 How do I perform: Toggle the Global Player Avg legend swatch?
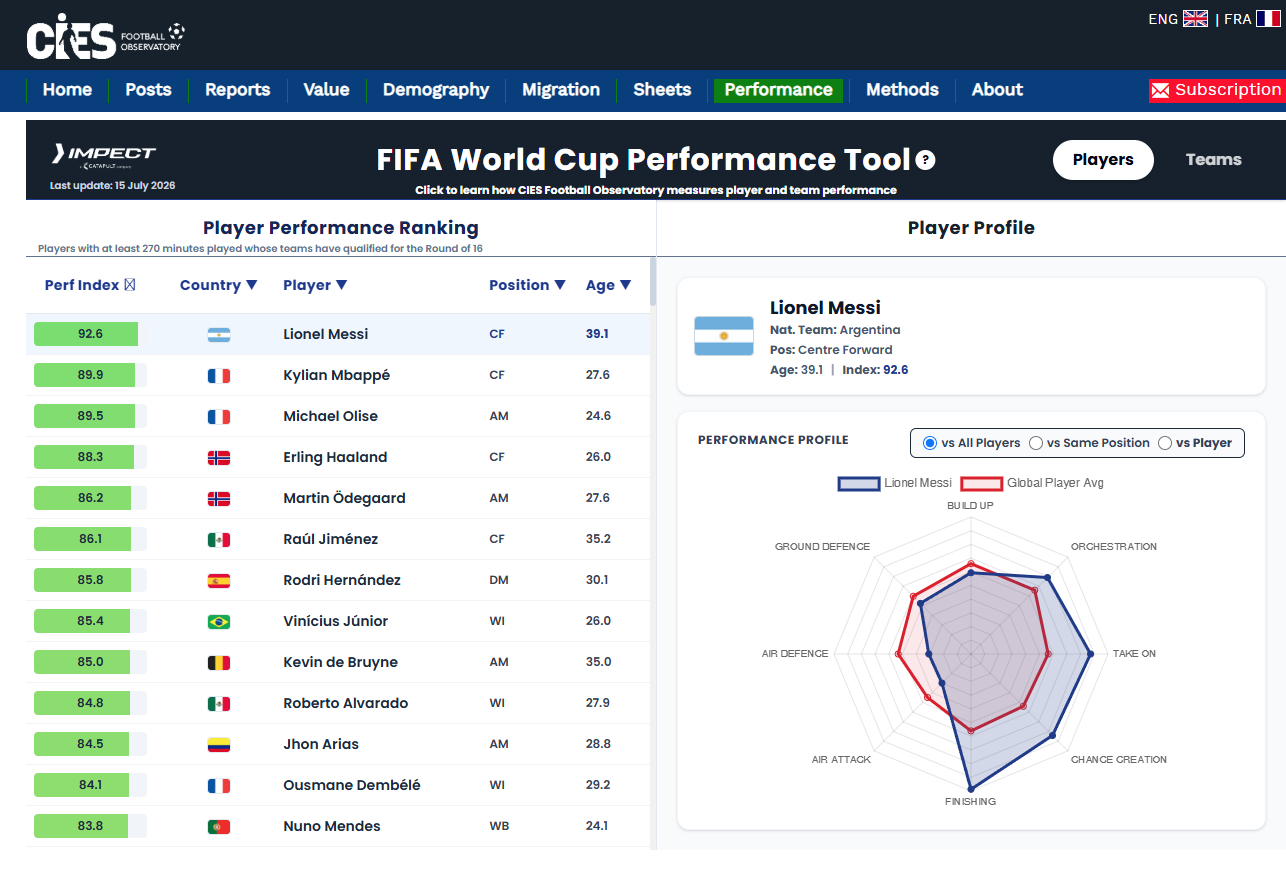(981, 483)
